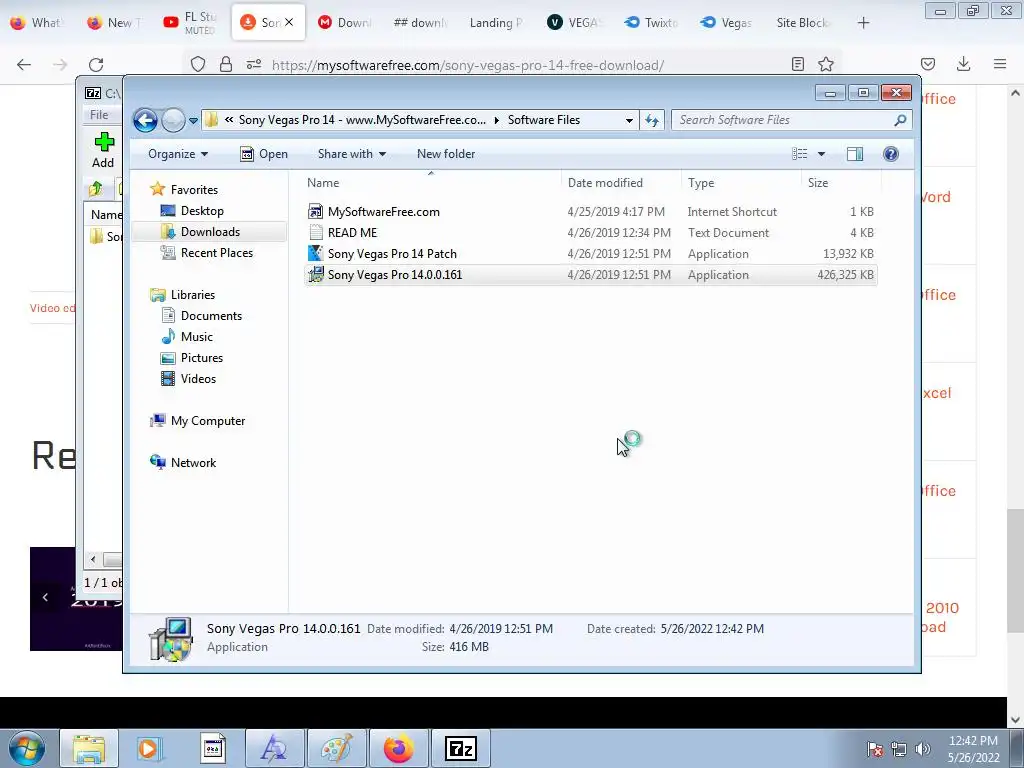
Task: Click New folder button
Action: pos(446,154)
